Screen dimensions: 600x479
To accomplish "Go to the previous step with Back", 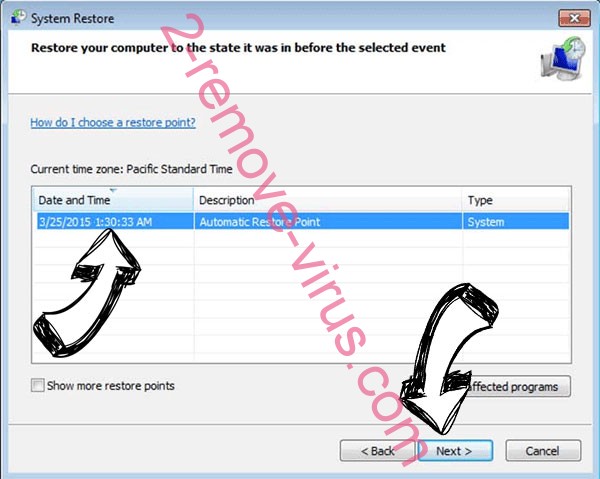I will 377,451.
